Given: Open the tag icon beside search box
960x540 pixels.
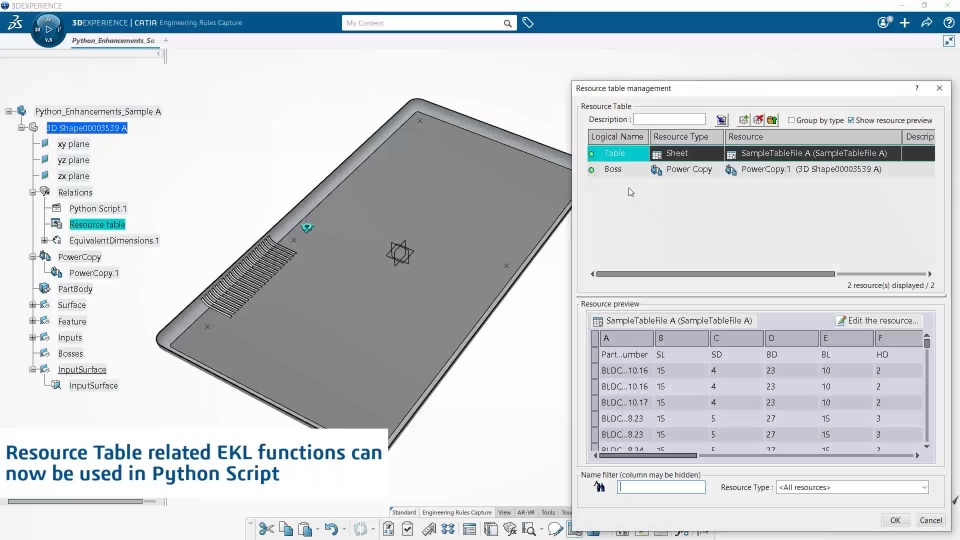Looking at the screenshot, I should pos(528,23).
